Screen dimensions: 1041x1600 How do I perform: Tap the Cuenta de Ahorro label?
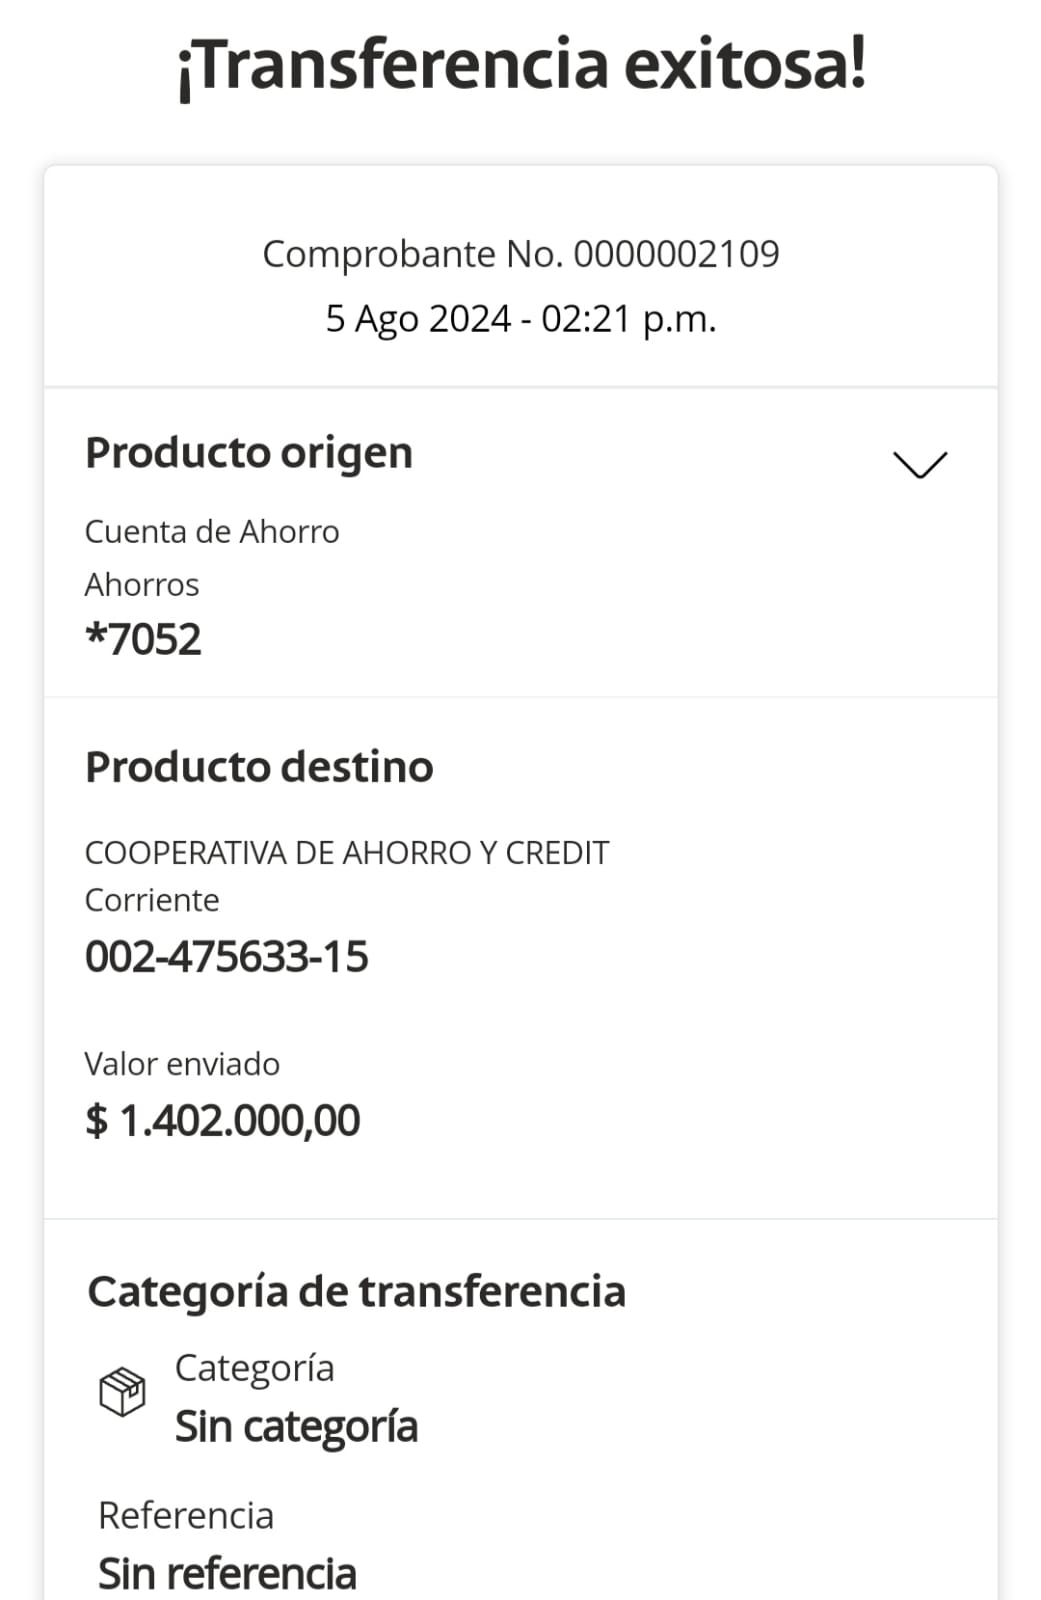pyautogui.click(x=212, y=531)
